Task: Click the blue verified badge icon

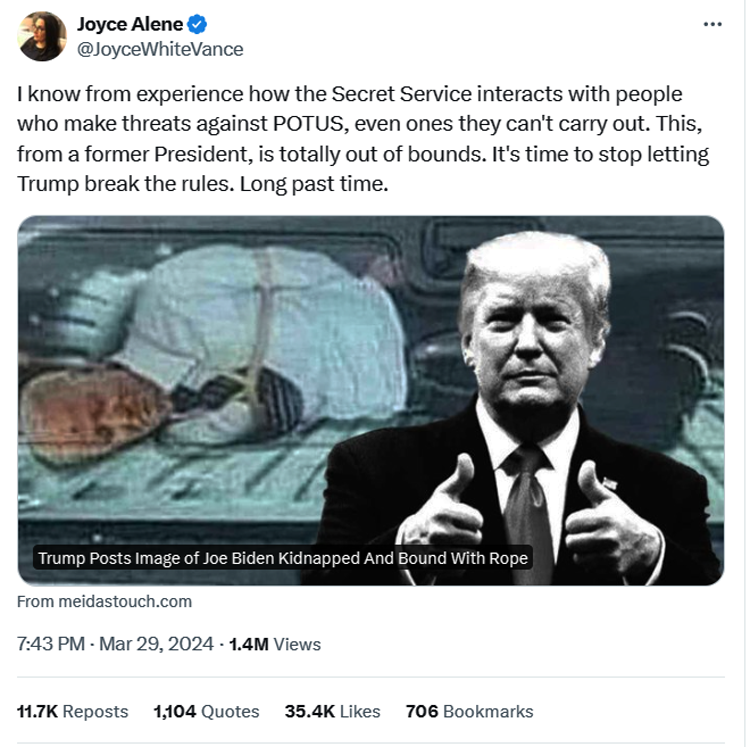Action: 197,24
